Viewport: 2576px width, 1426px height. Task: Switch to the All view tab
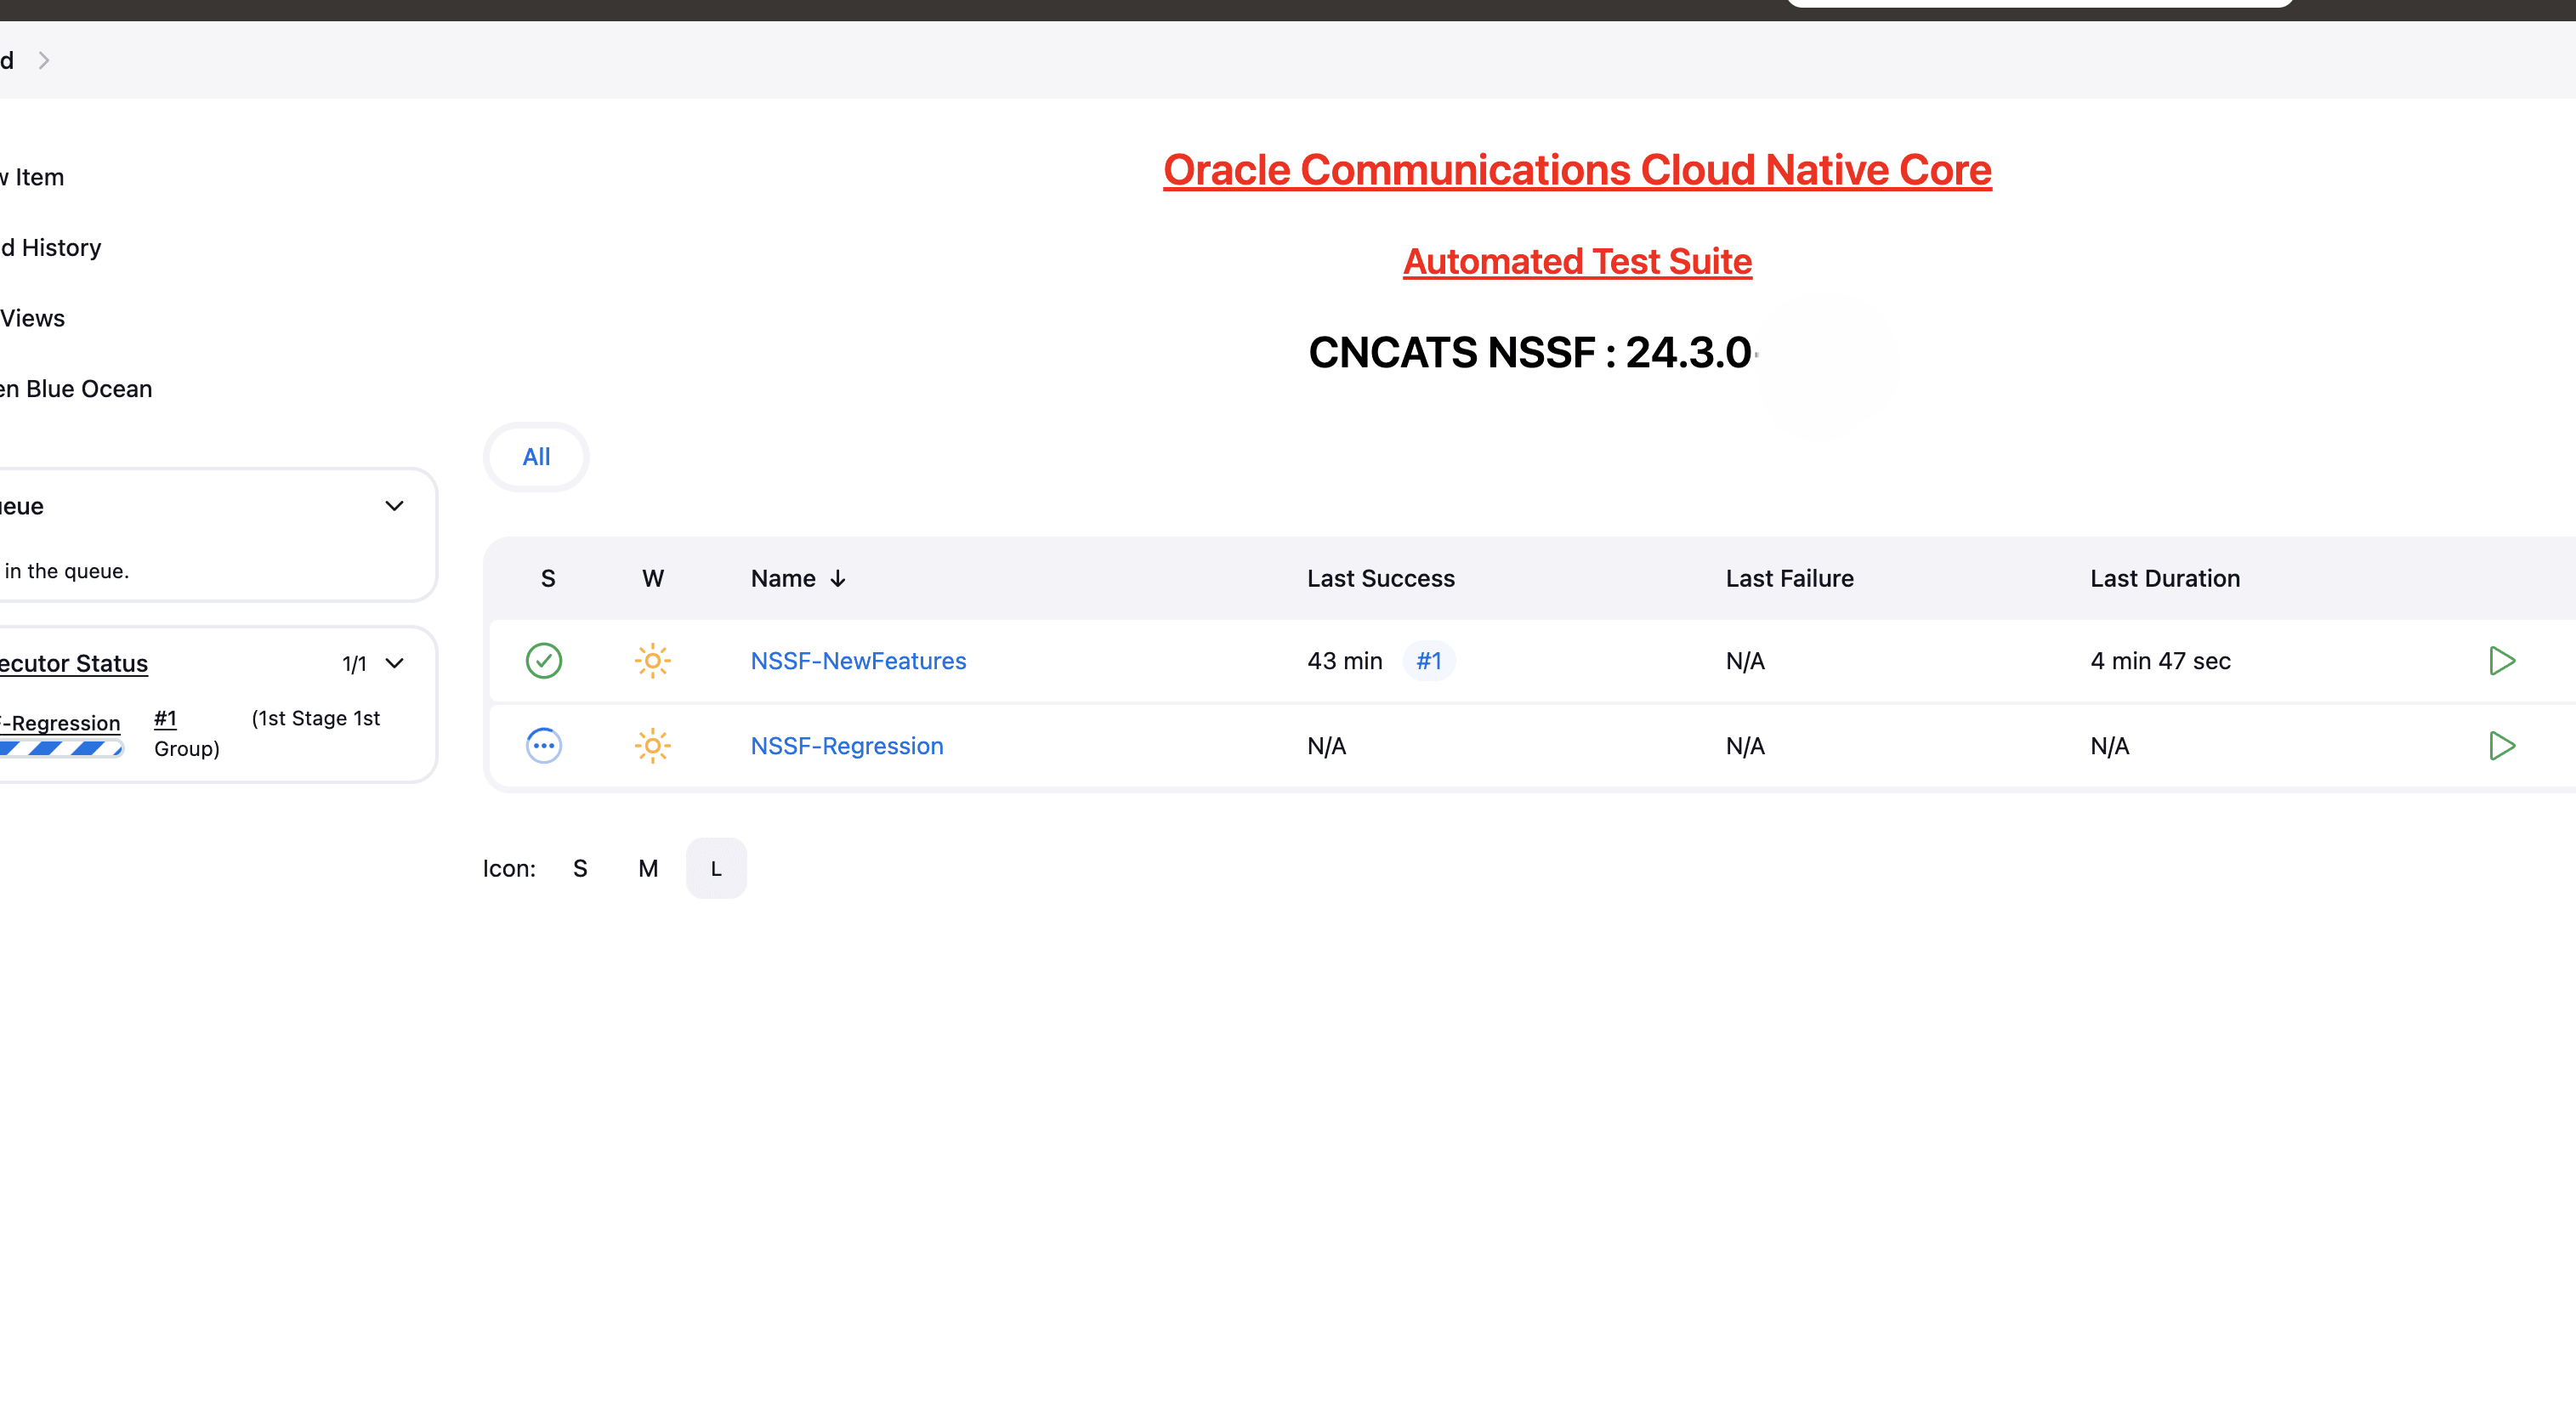(x=536, y=457)
